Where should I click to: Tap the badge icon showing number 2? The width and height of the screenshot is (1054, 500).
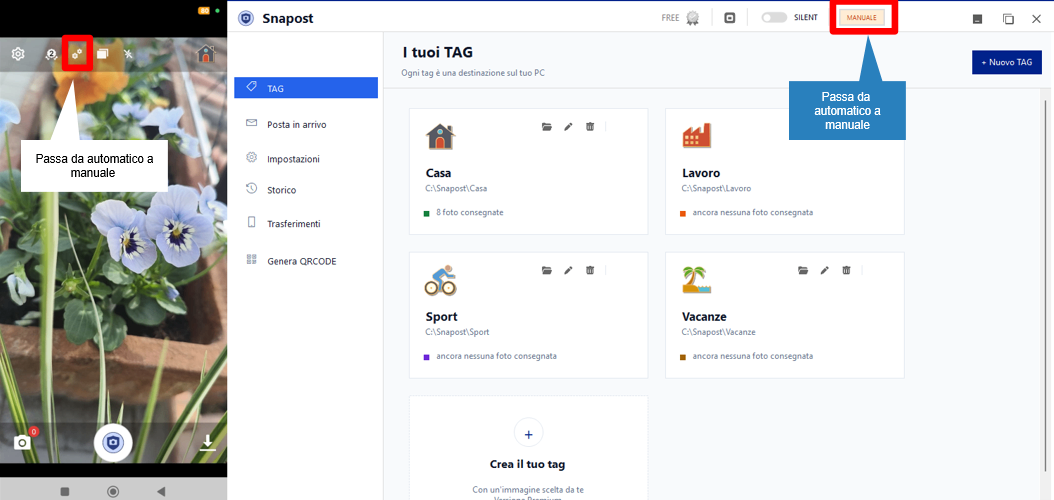click(50, 54)
